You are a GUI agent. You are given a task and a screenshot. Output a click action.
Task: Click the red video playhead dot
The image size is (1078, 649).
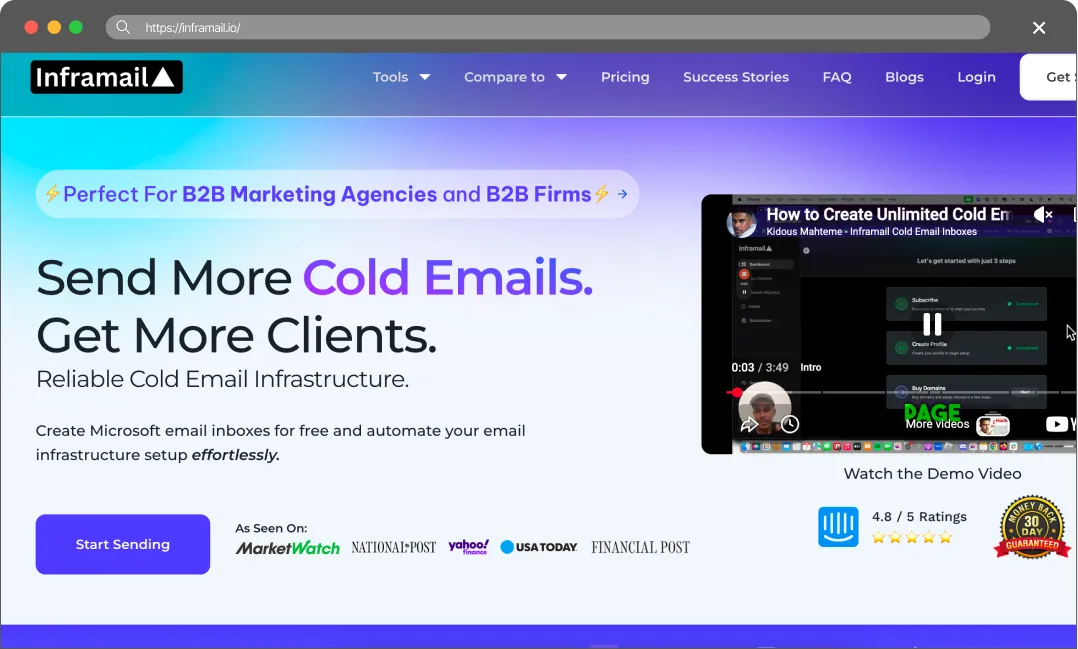click(736, 393)
